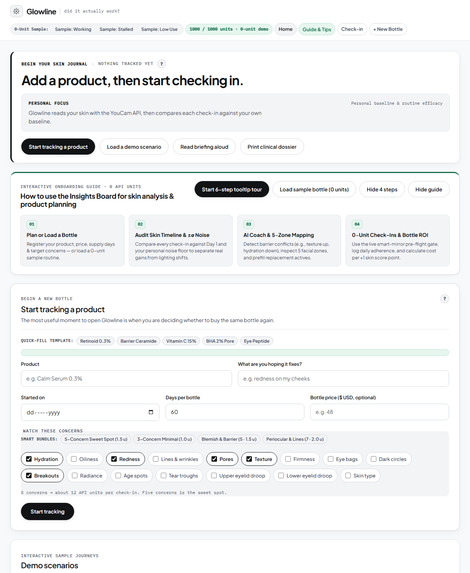Click the 01 step badge on Plan or Load a Bottle
Screen dimensions: 470x573
[32, 224]
